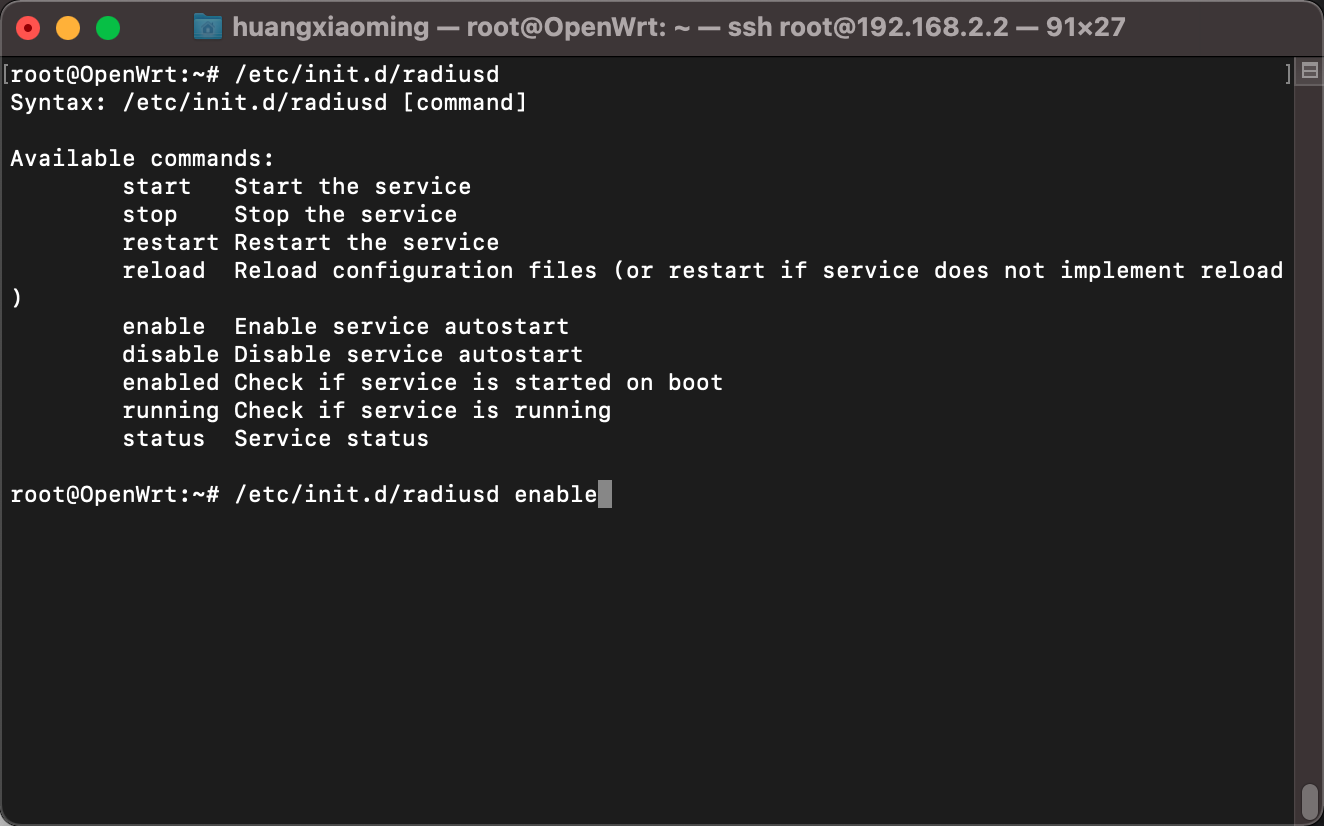Click the 'reload' command in the list
This screenshot has height=826, width=1324.
(163, 270)
